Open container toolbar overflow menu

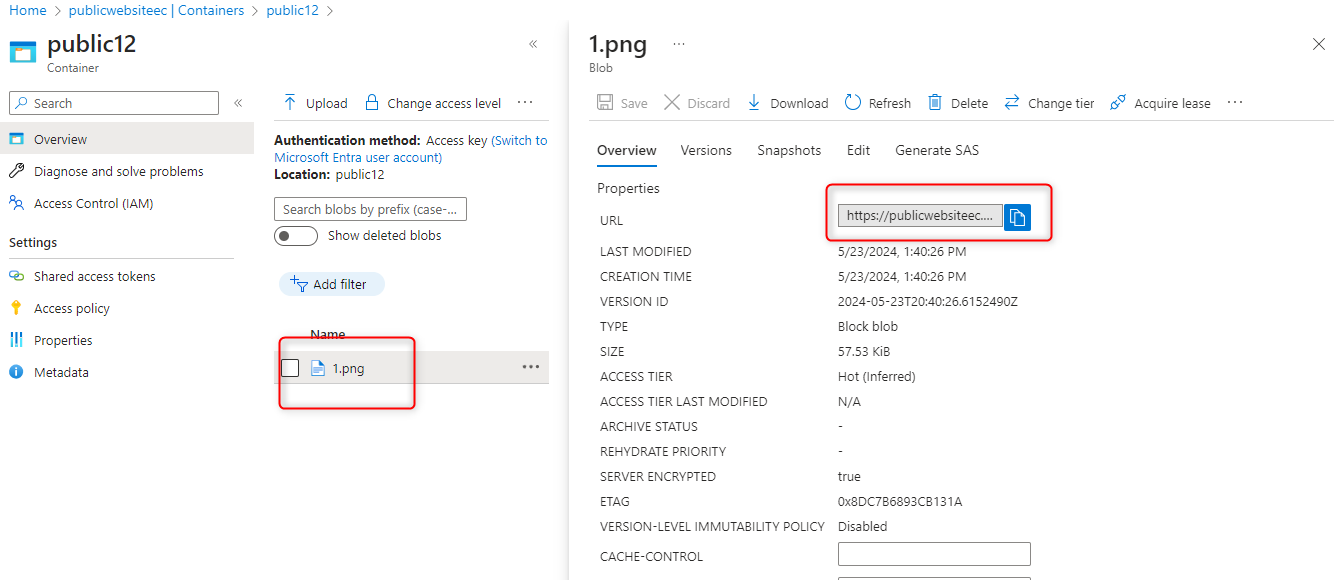coord(524,103)
